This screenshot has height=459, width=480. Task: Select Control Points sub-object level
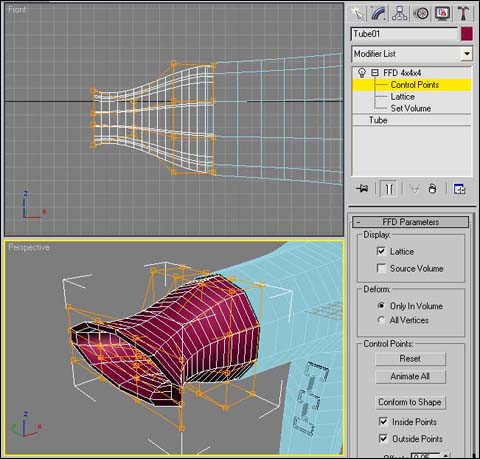coord(414,85)
